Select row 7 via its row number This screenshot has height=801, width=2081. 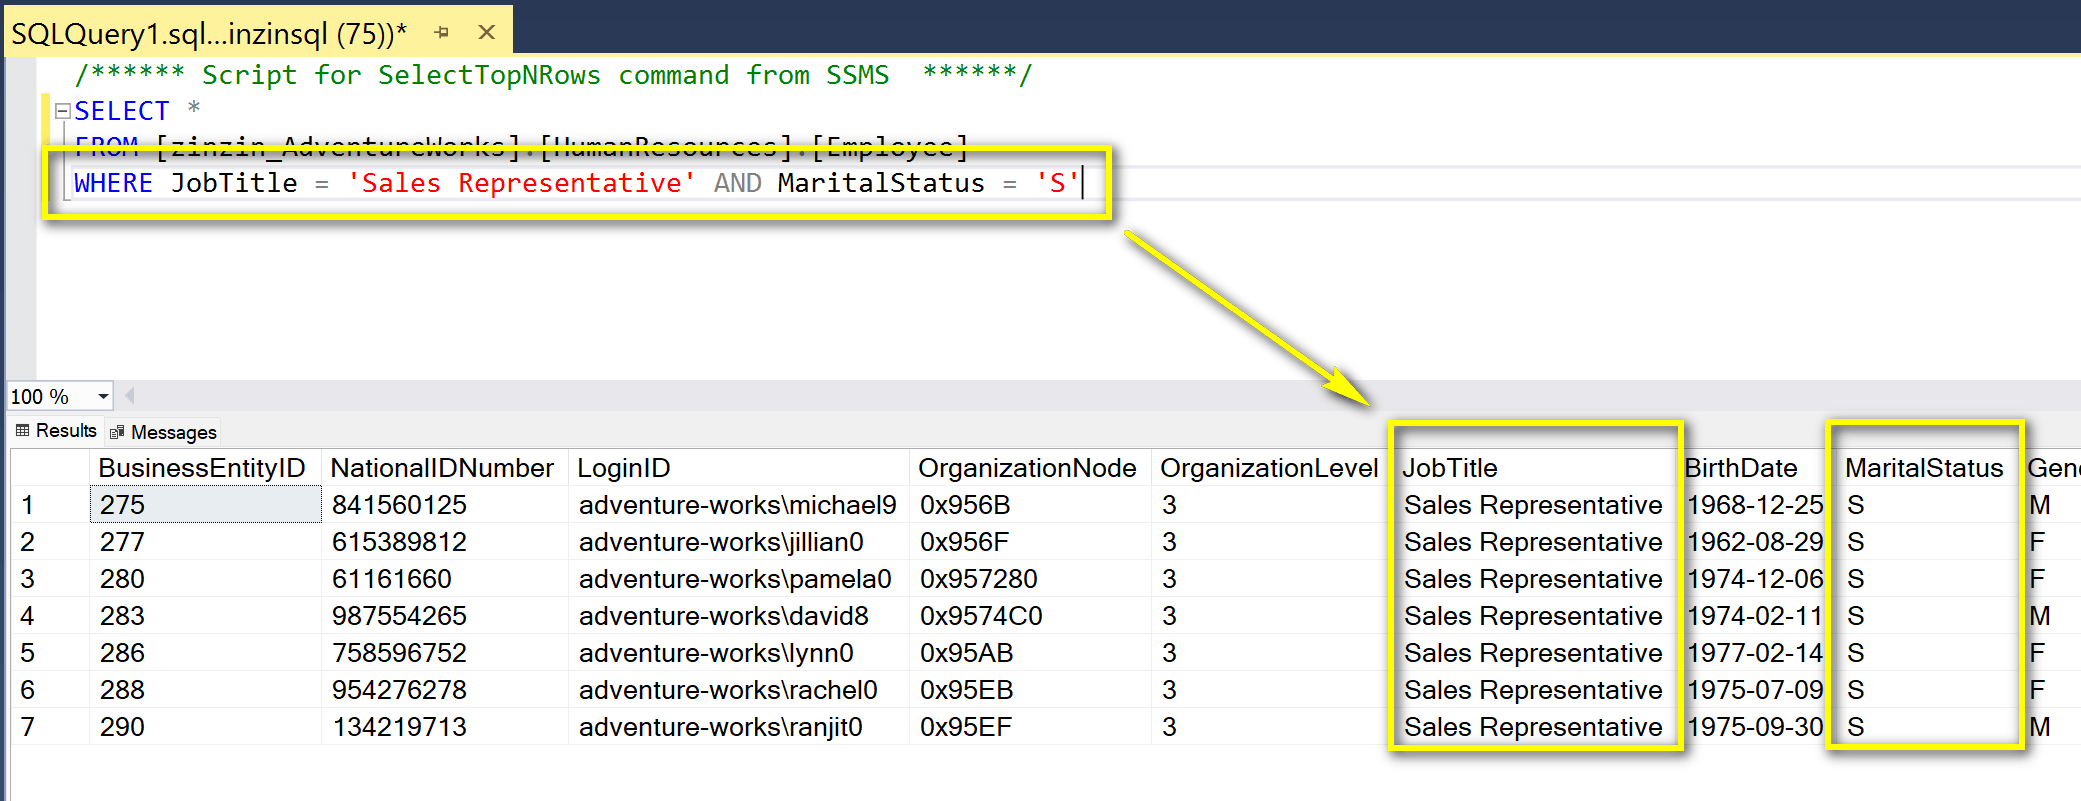click(50, 727)
